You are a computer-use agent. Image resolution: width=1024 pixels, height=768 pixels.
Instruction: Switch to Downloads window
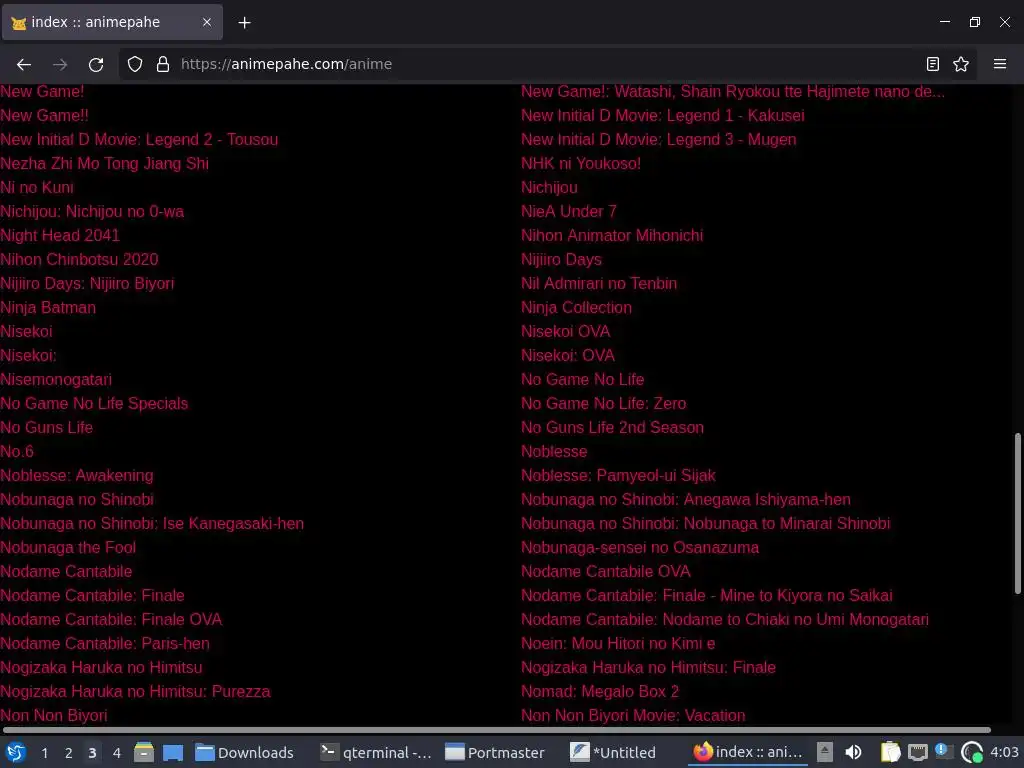pyautogui.click(x=245, y=752)
